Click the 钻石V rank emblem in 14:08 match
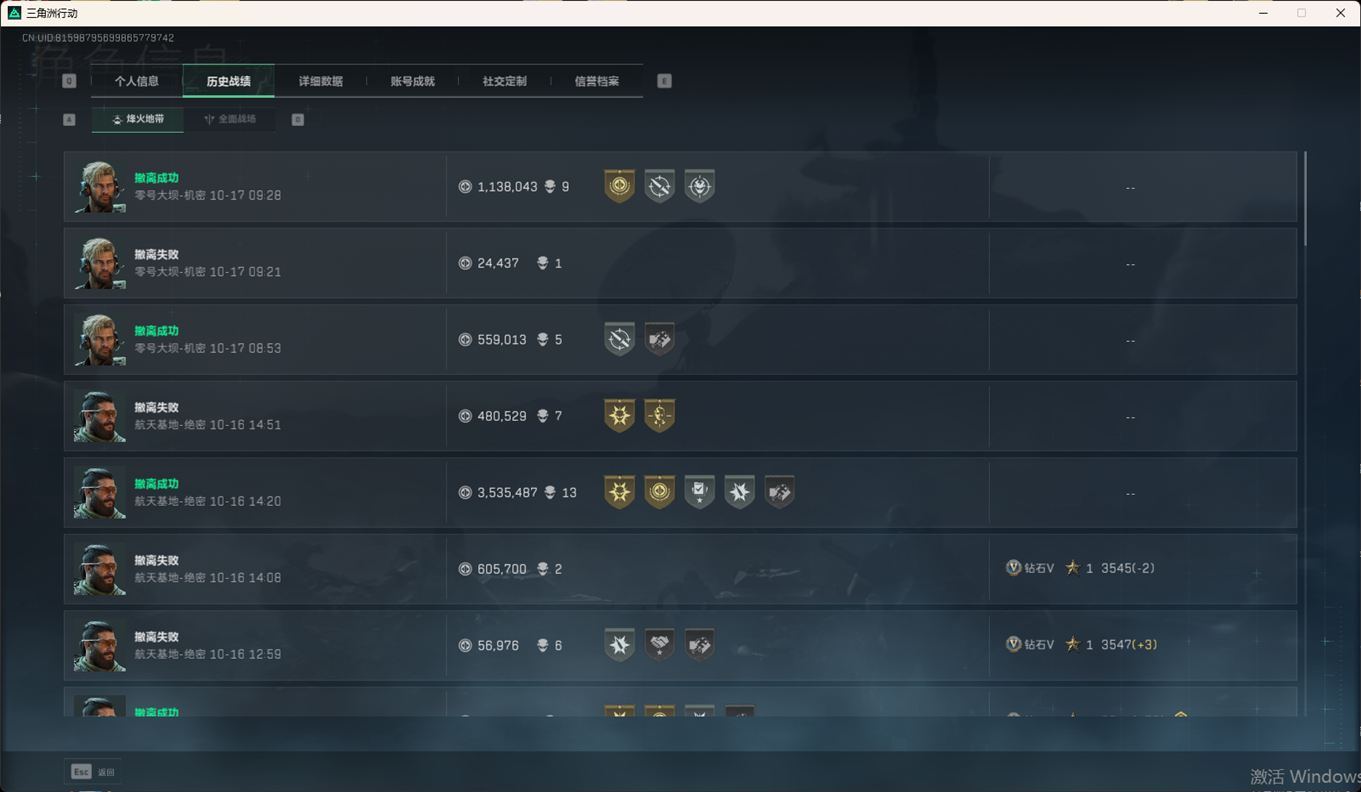Viewport: 1361px width, 792px height. tap(1013, 568)
